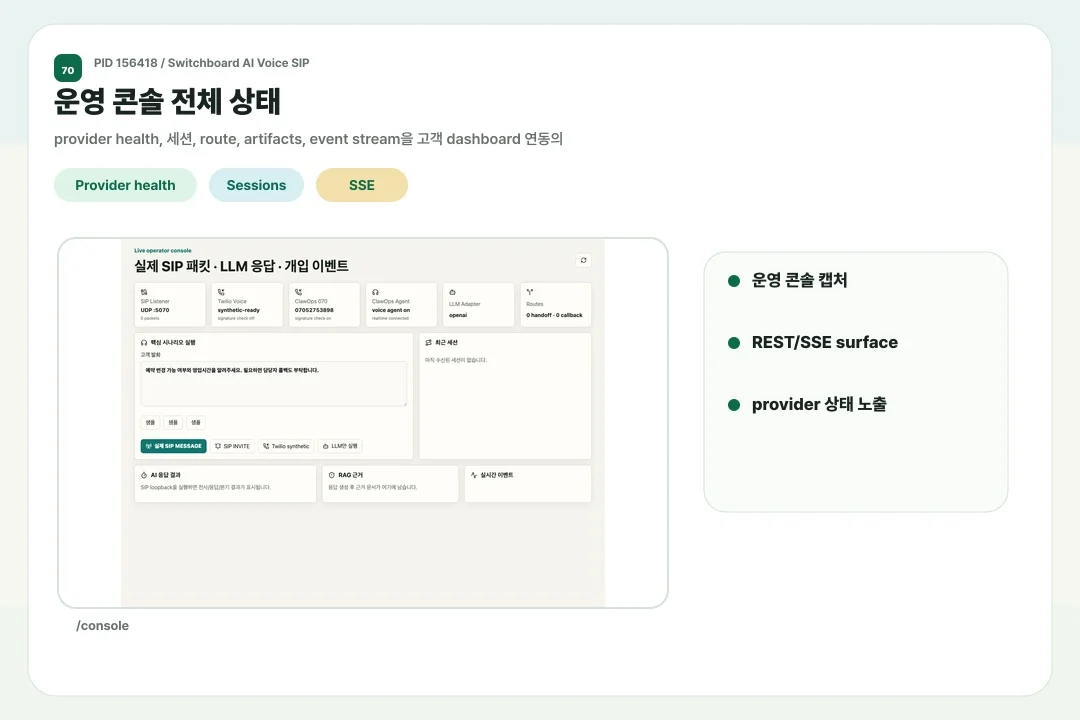The height and width of the screenshot is (720, 1080).
Task: Click the green 70 slide number badge
Action: pyautogui.click(x=68, y=68)
